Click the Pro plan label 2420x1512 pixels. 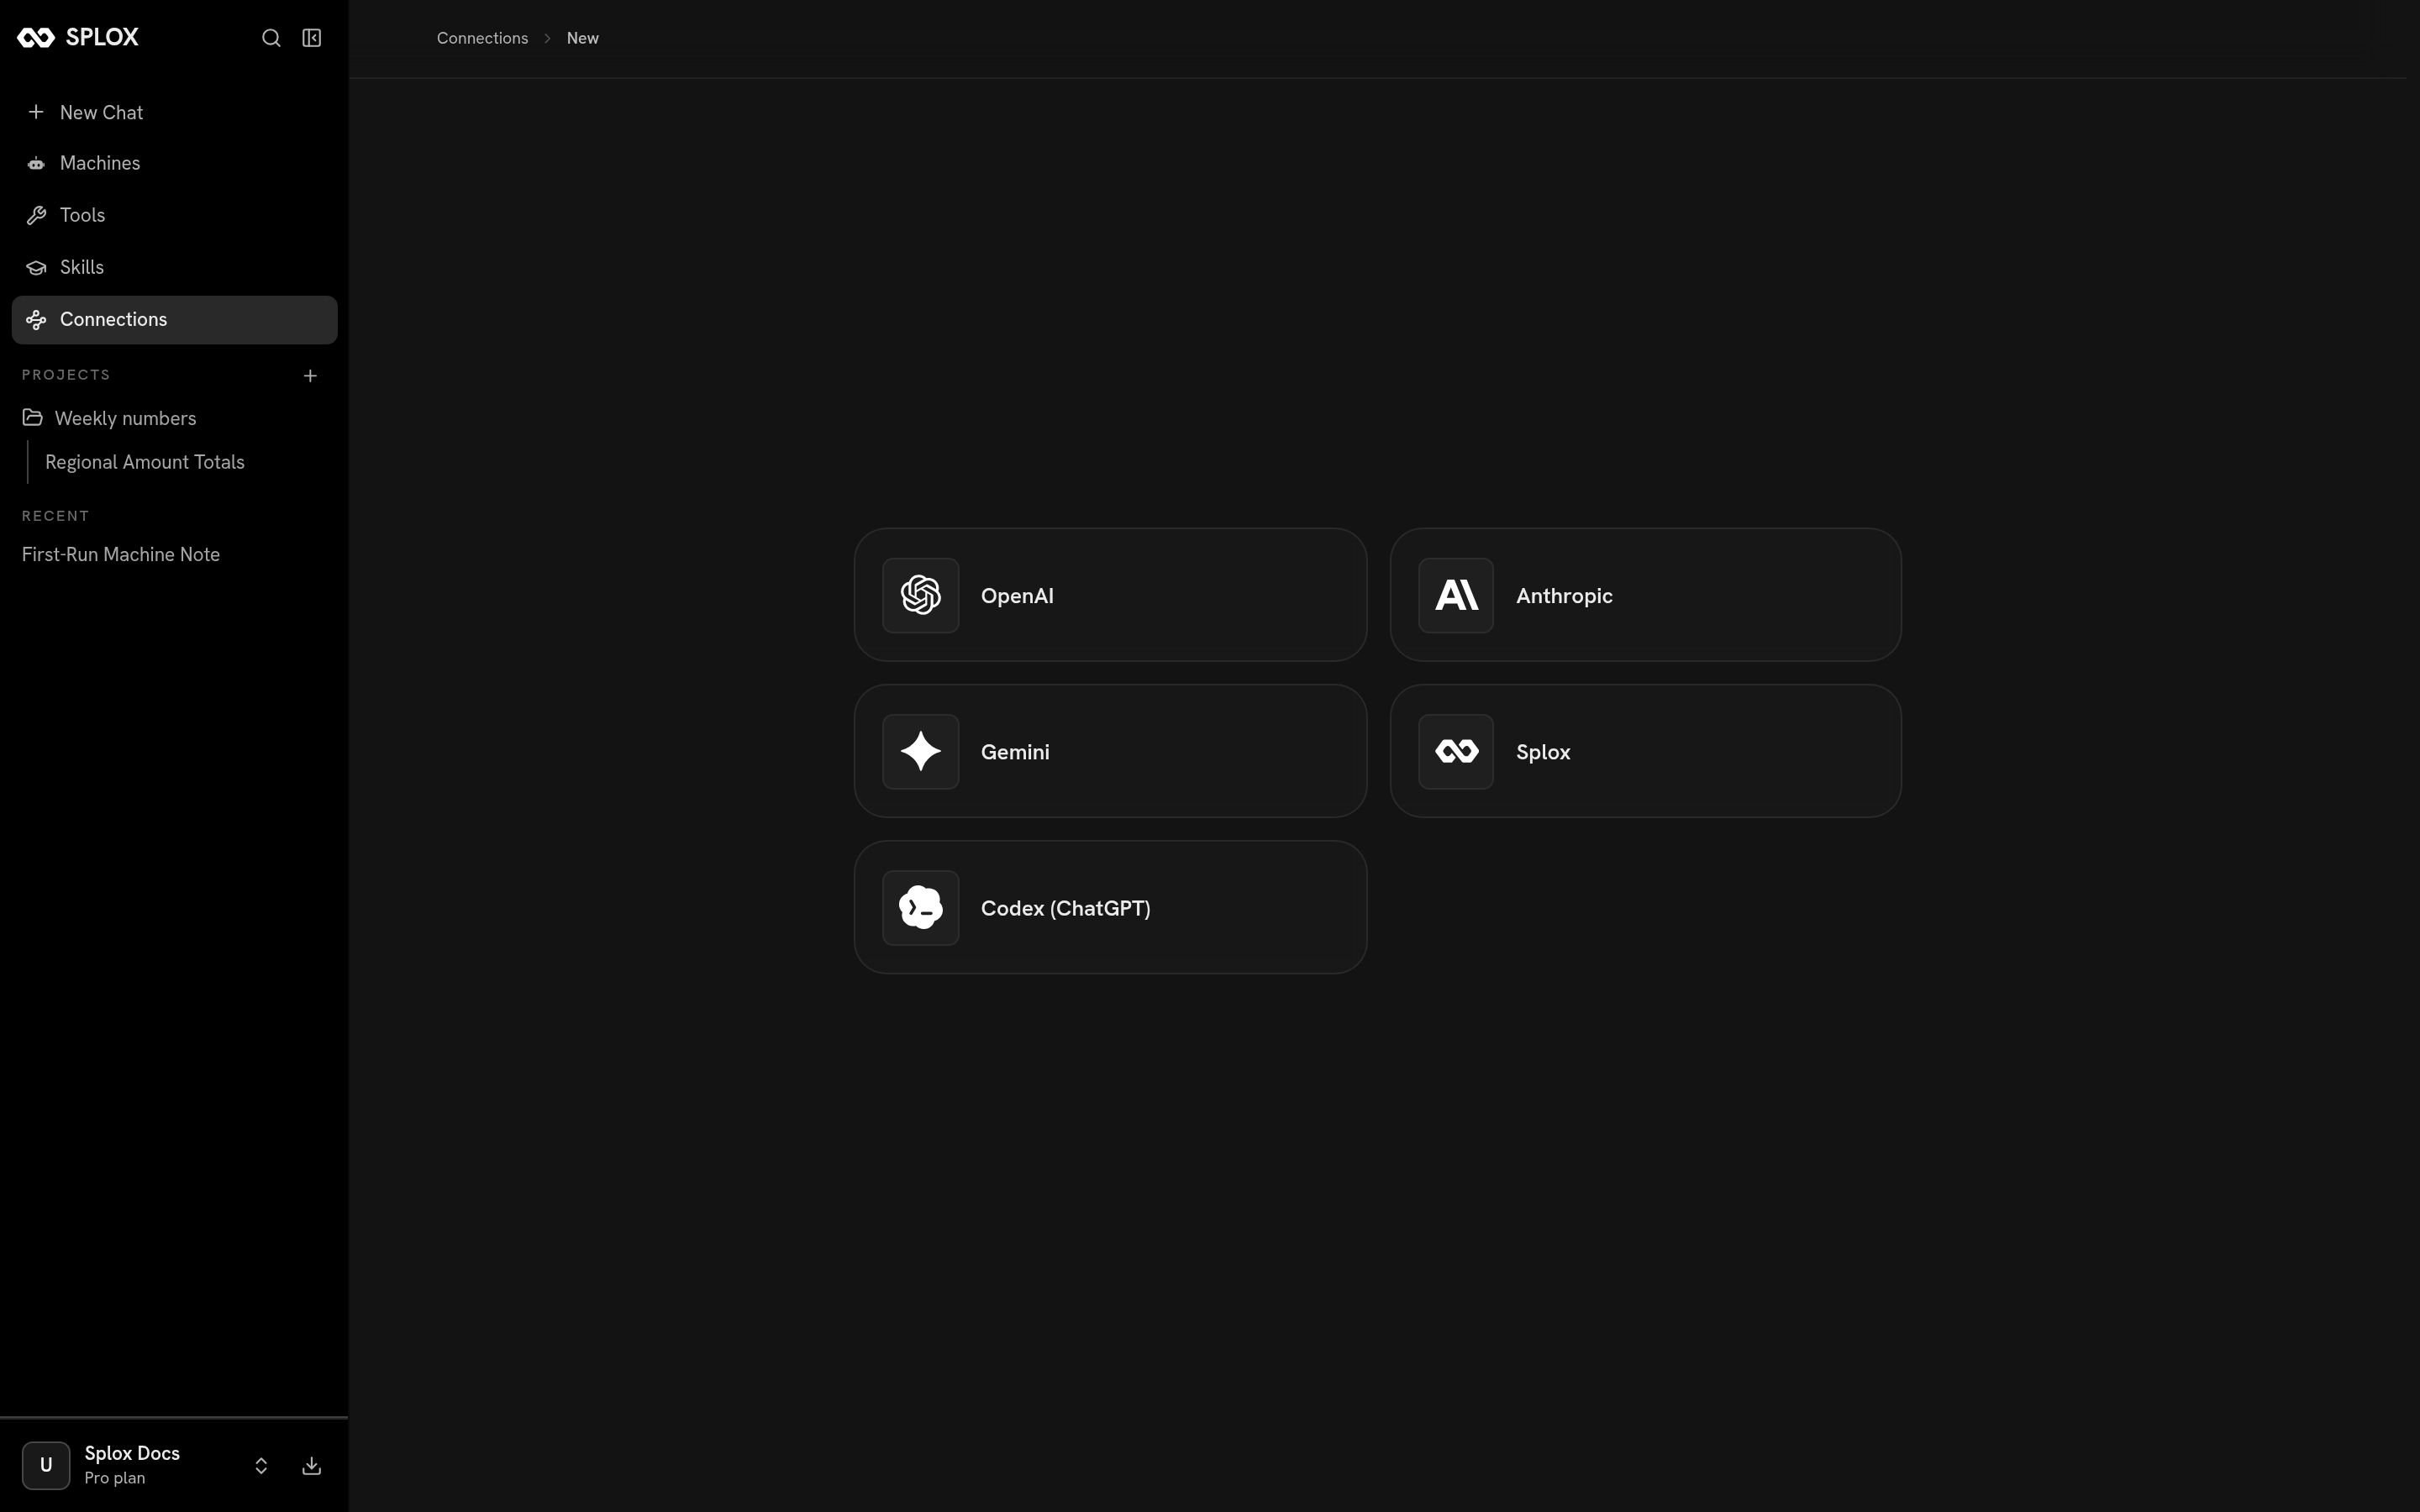[115, 1478]
